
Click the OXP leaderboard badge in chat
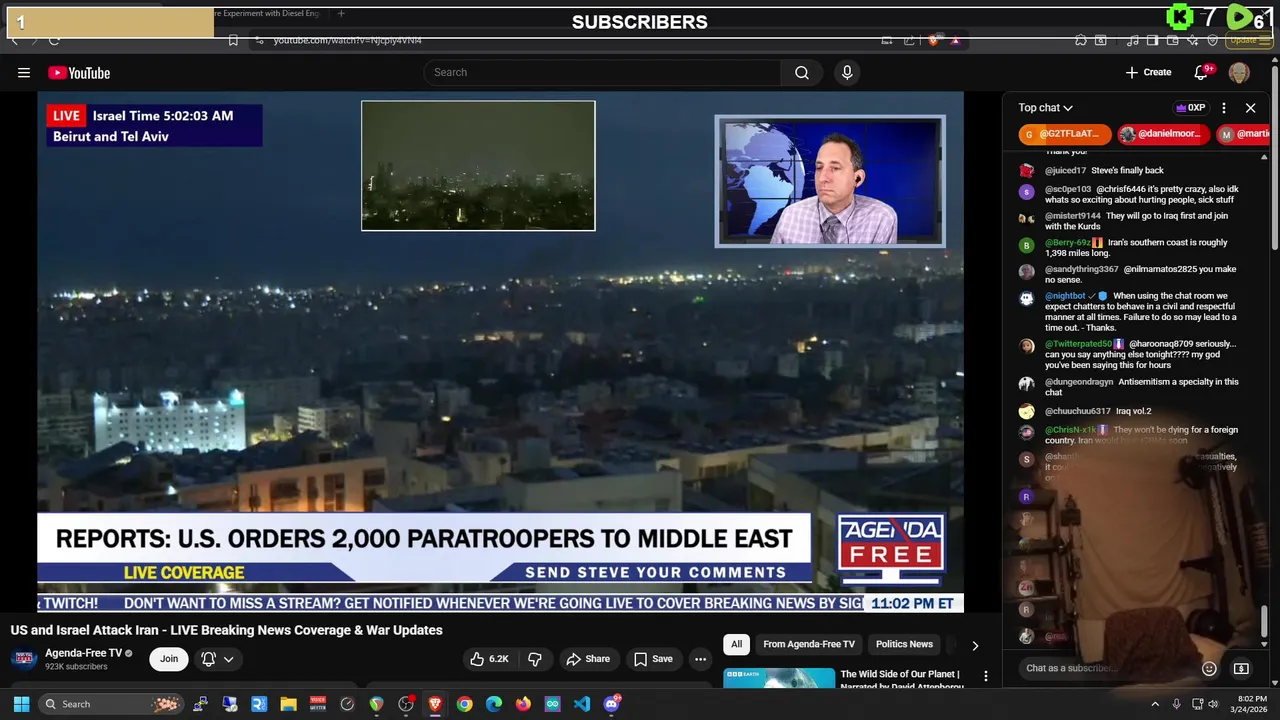click(x=1190, y=108)
